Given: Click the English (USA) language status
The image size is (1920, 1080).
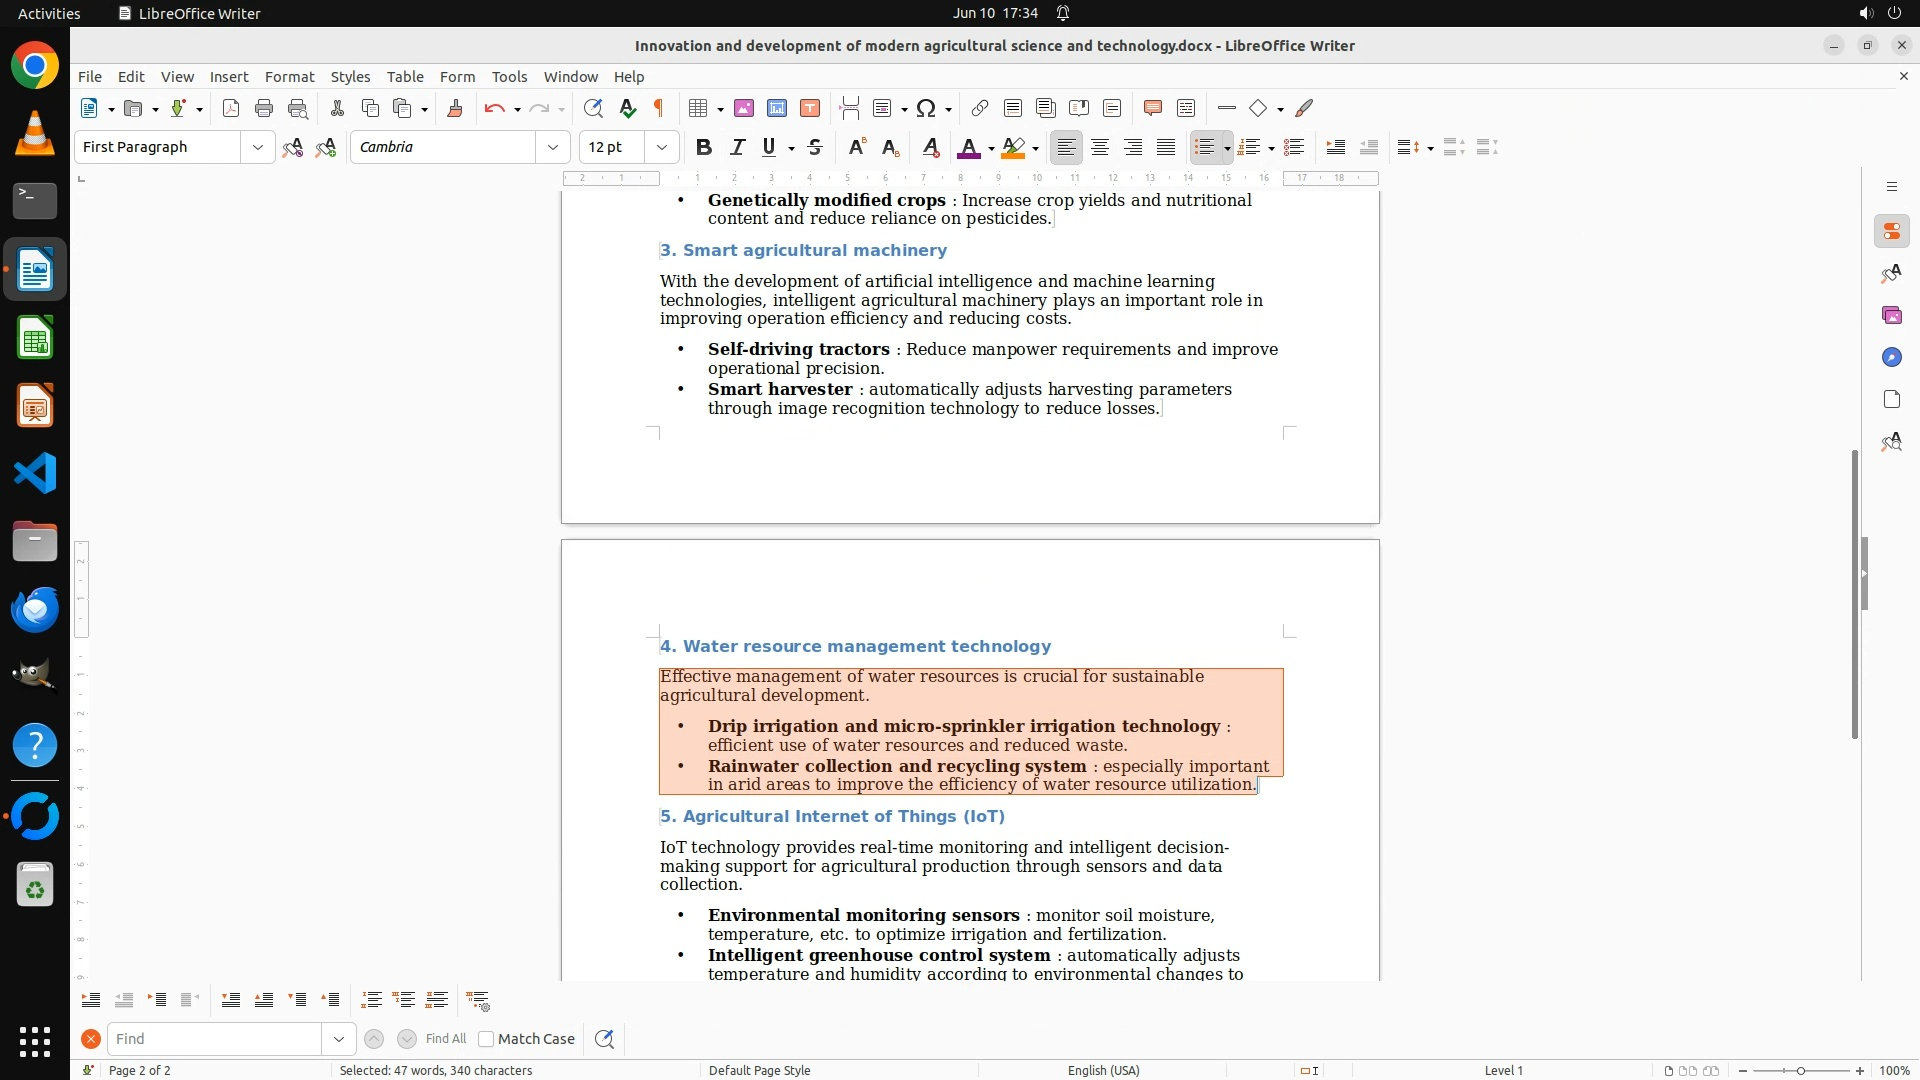Looking at the screenshot, I should click(x=1103, y=1070).
